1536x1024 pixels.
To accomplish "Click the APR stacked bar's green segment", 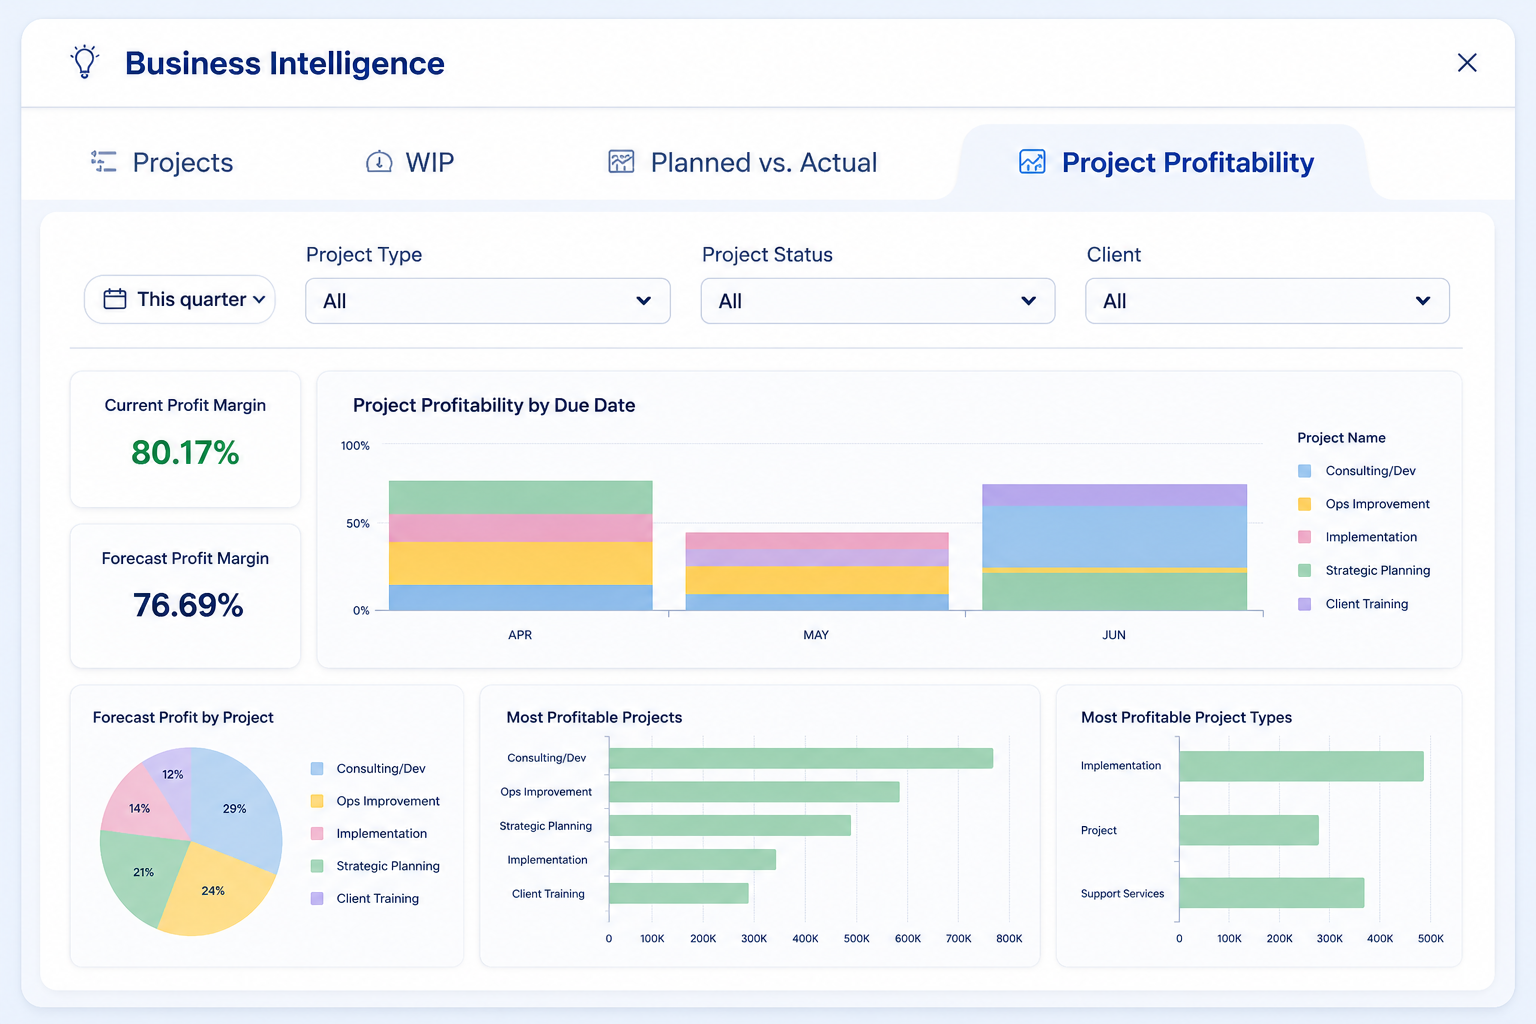I will 520,497.
